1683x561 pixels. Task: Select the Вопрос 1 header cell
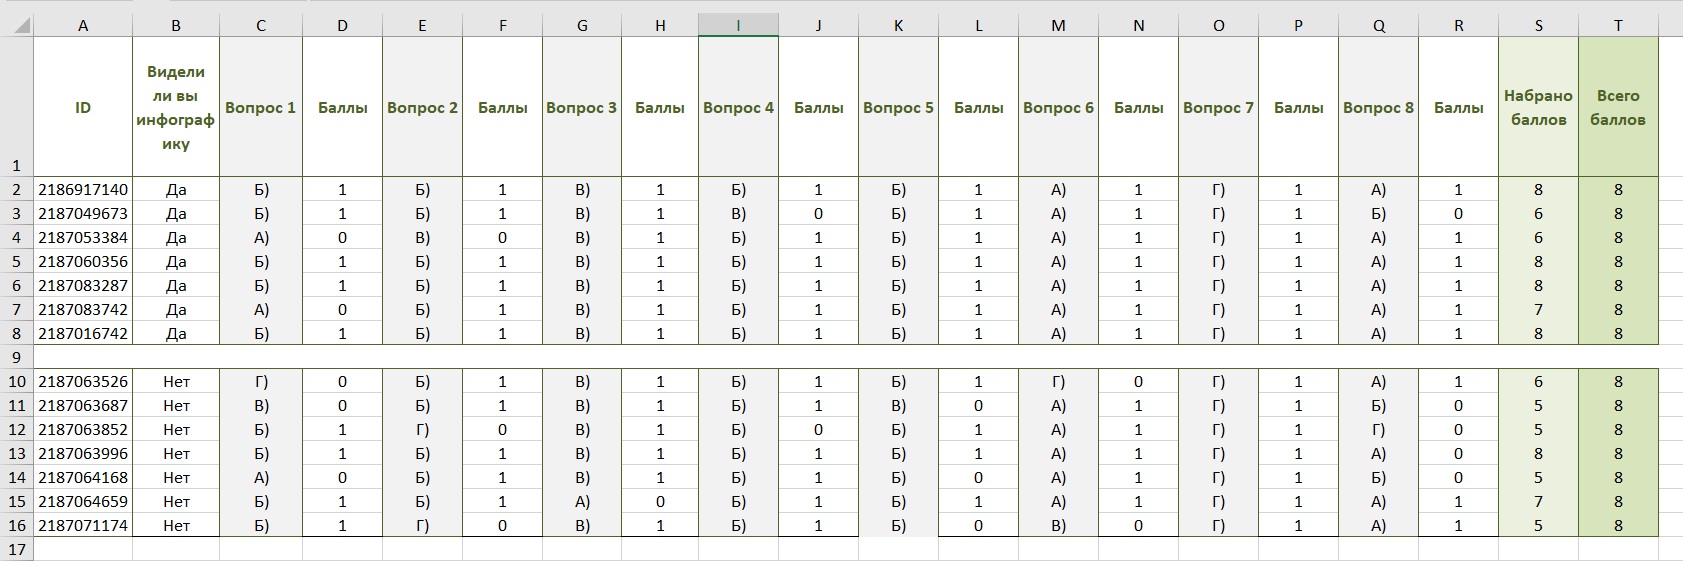260,107
